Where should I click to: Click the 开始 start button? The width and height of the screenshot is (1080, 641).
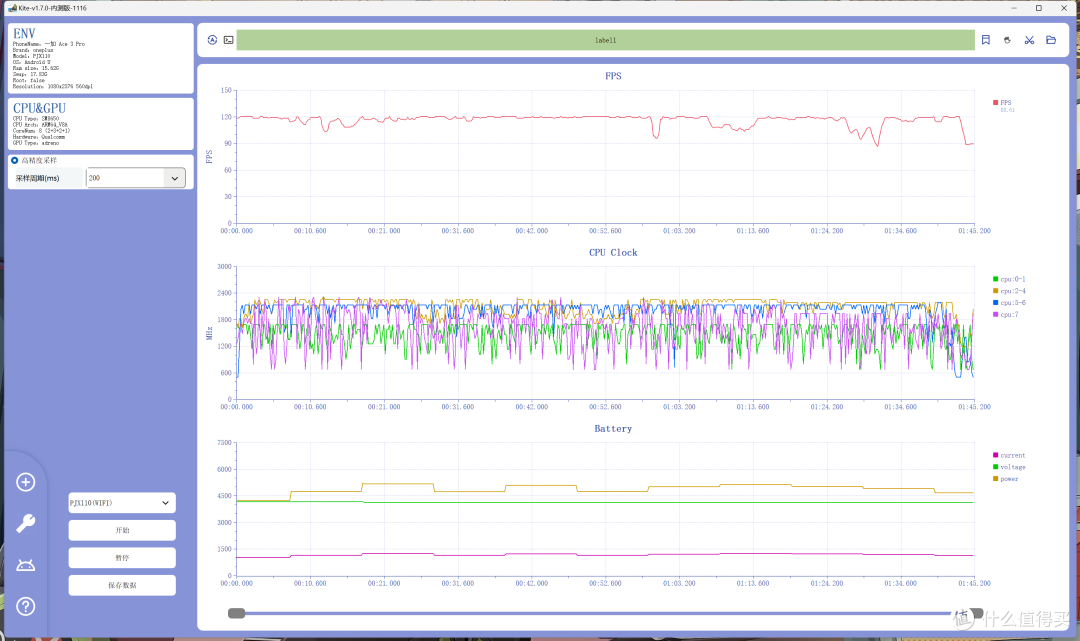pyautogui.click(x=122, y=530)
